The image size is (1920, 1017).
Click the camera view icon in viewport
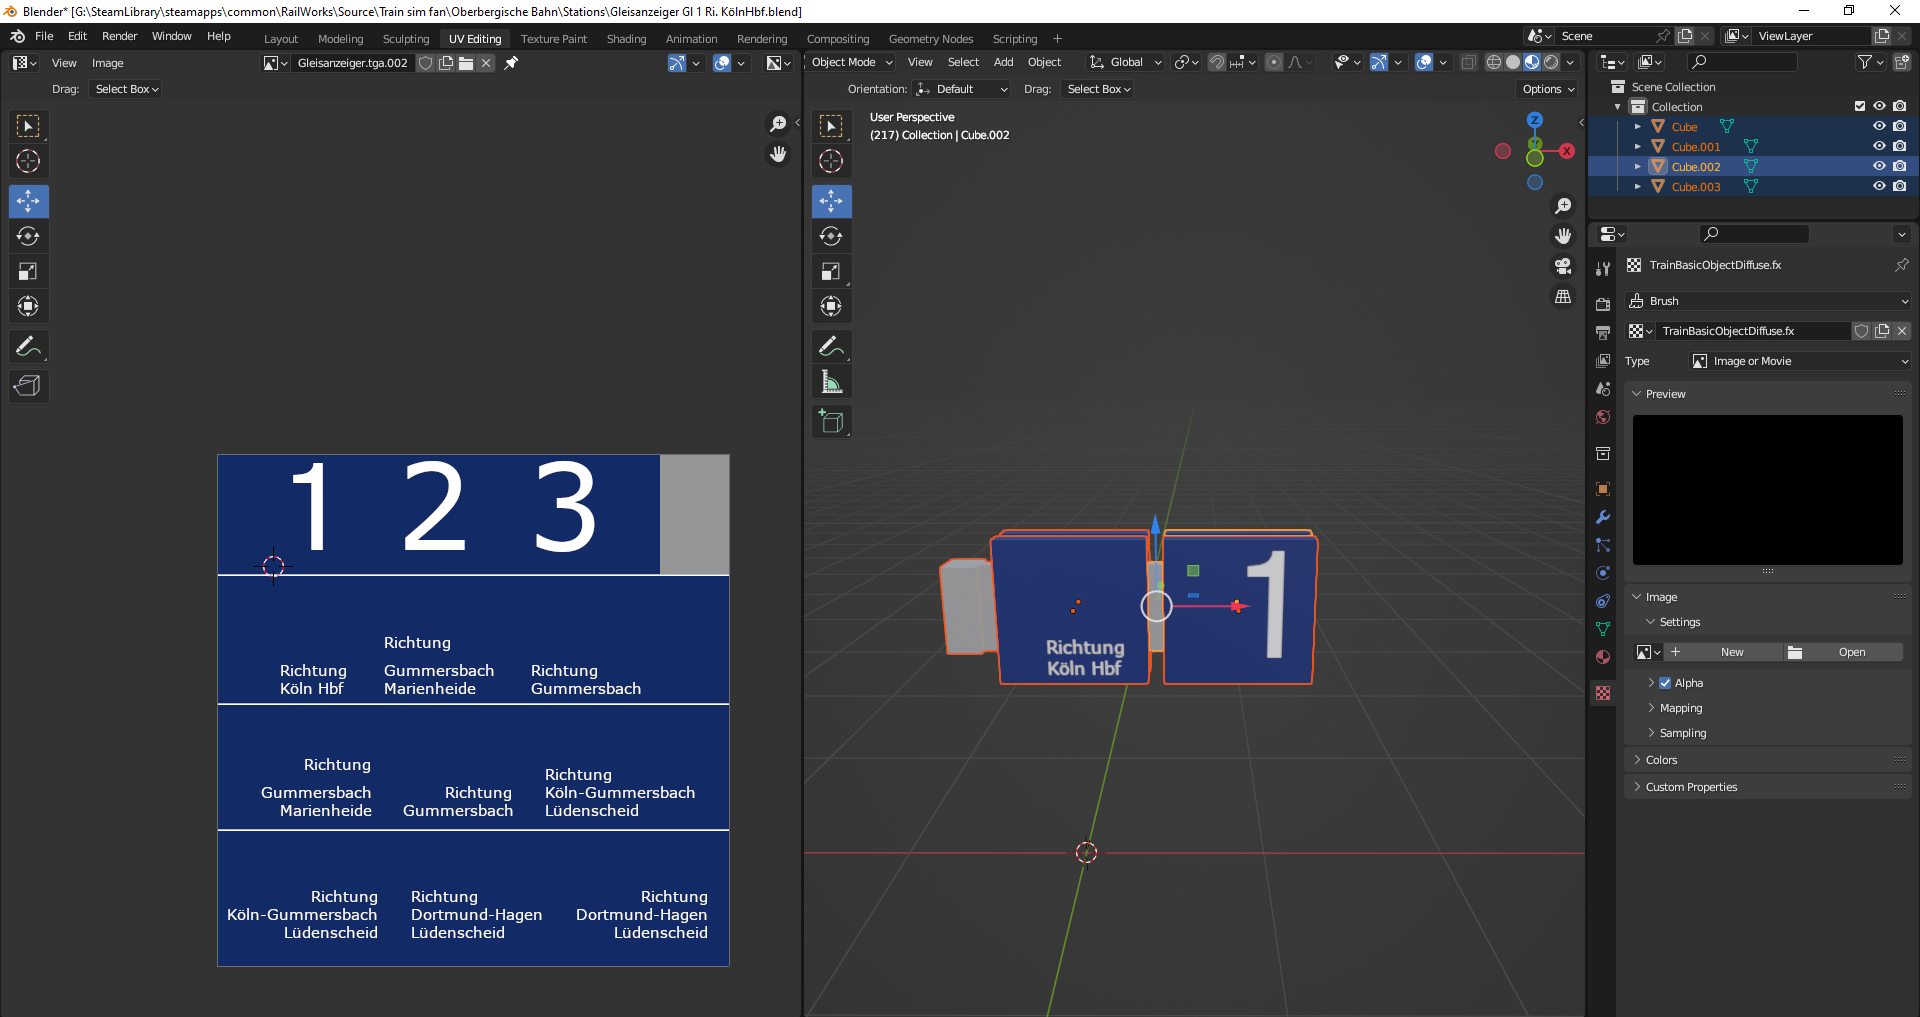pos(1563,266)
